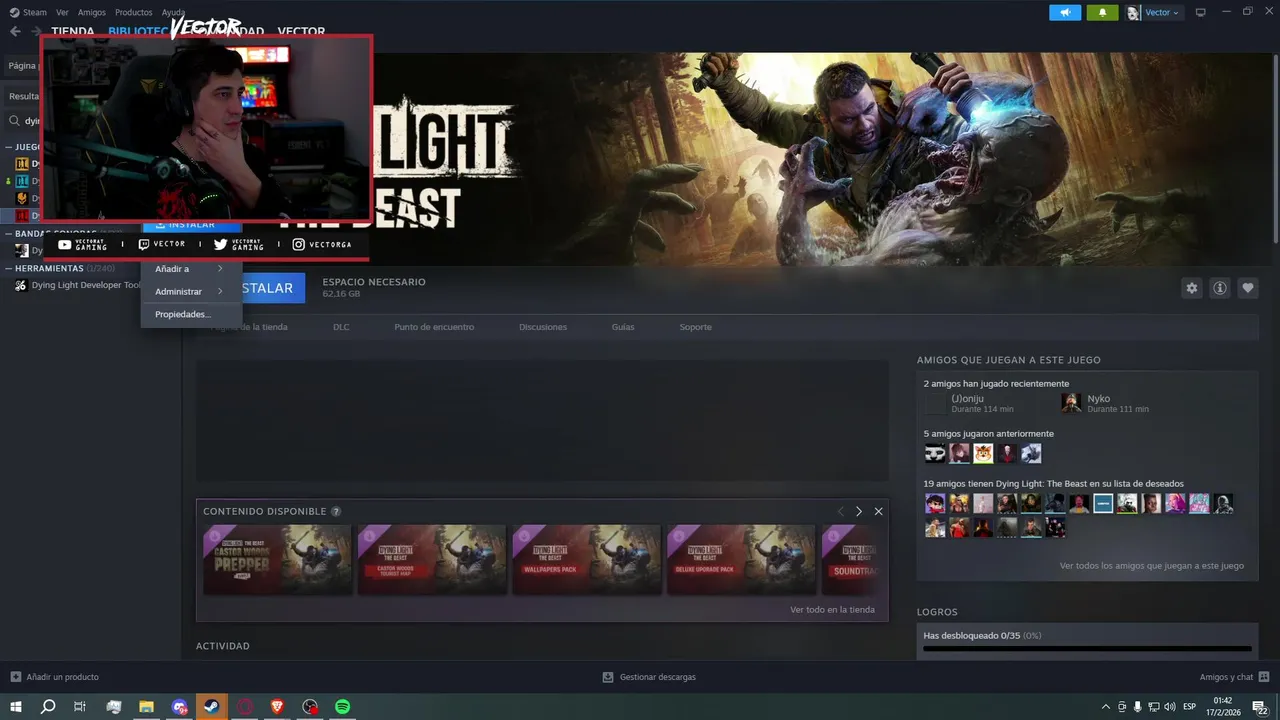
Task: Show hidden system tray icons
Action: coord(1106,706)
